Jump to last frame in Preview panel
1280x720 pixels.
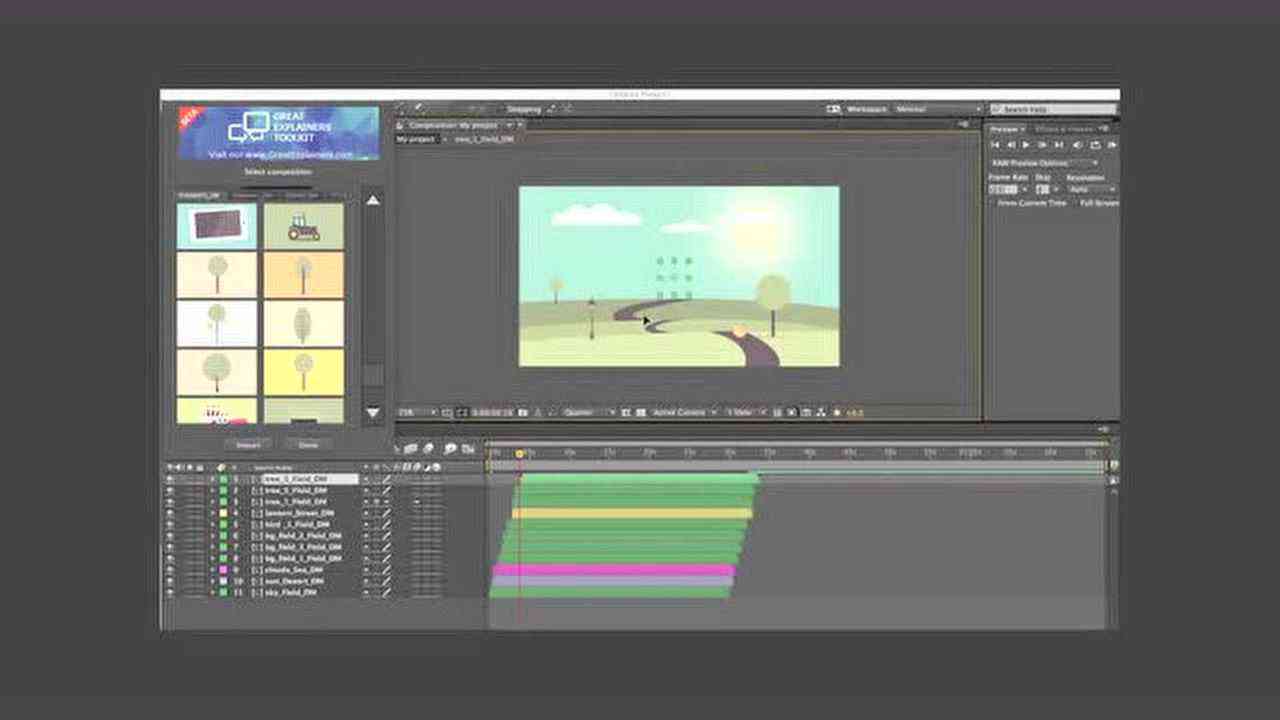click(x=1058, y=145)
